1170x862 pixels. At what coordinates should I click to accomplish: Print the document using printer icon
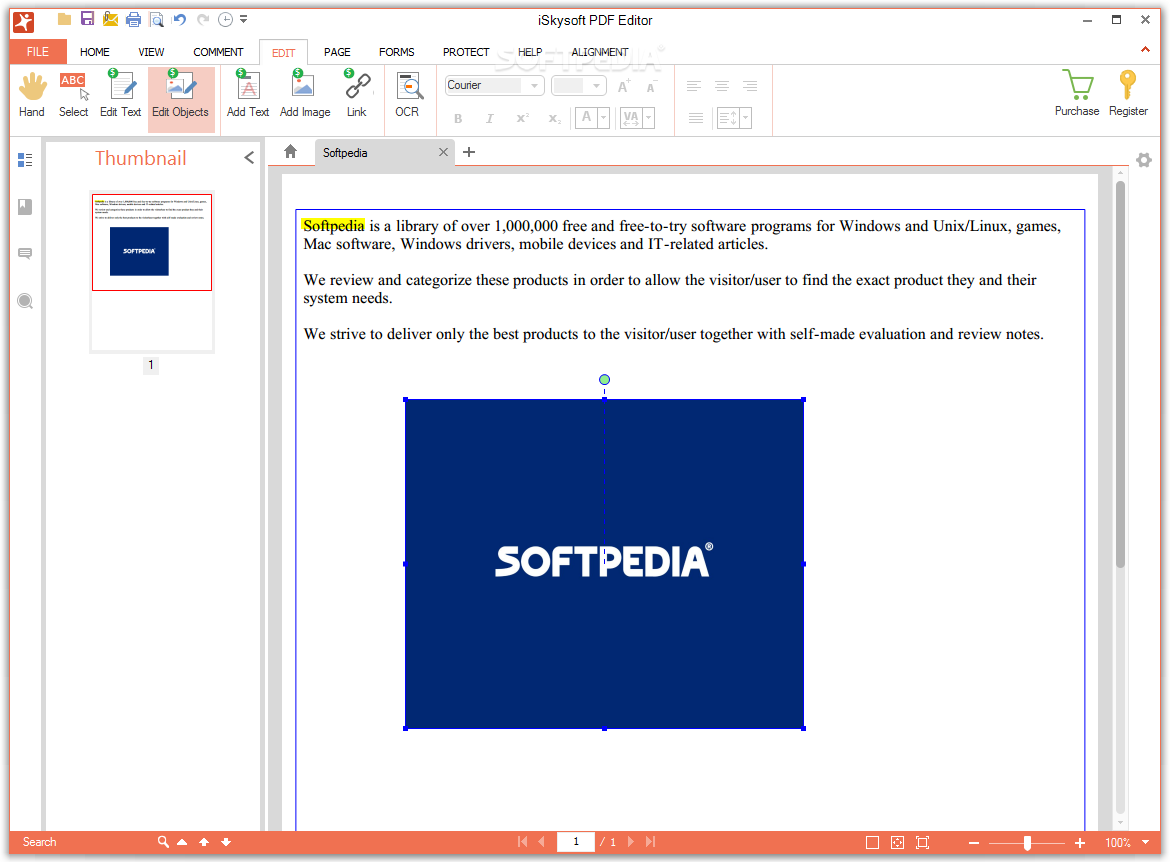(x=134, y=19)
